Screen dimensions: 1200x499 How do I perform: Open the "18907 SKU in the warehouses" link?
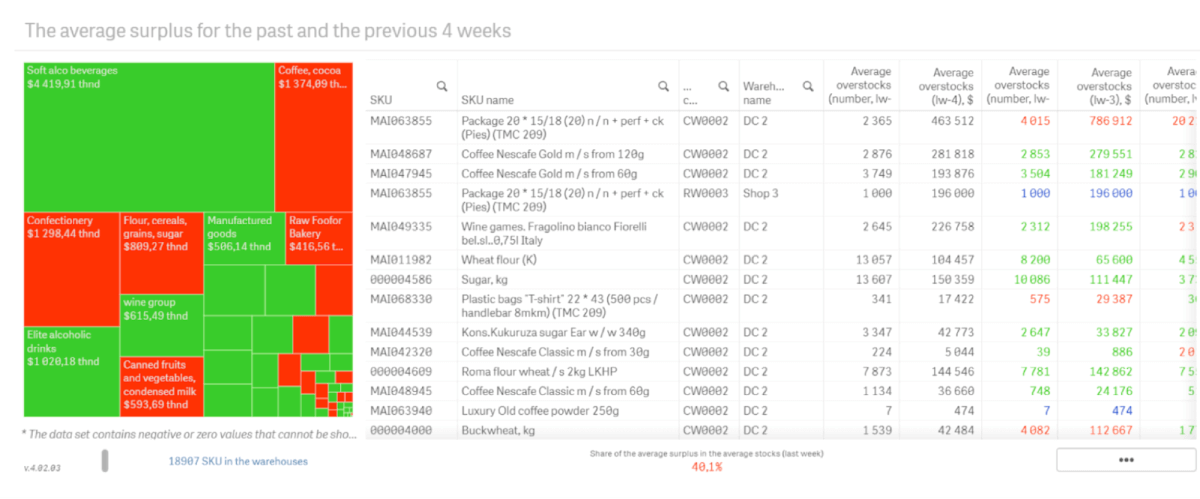click(x=238, y=461)
